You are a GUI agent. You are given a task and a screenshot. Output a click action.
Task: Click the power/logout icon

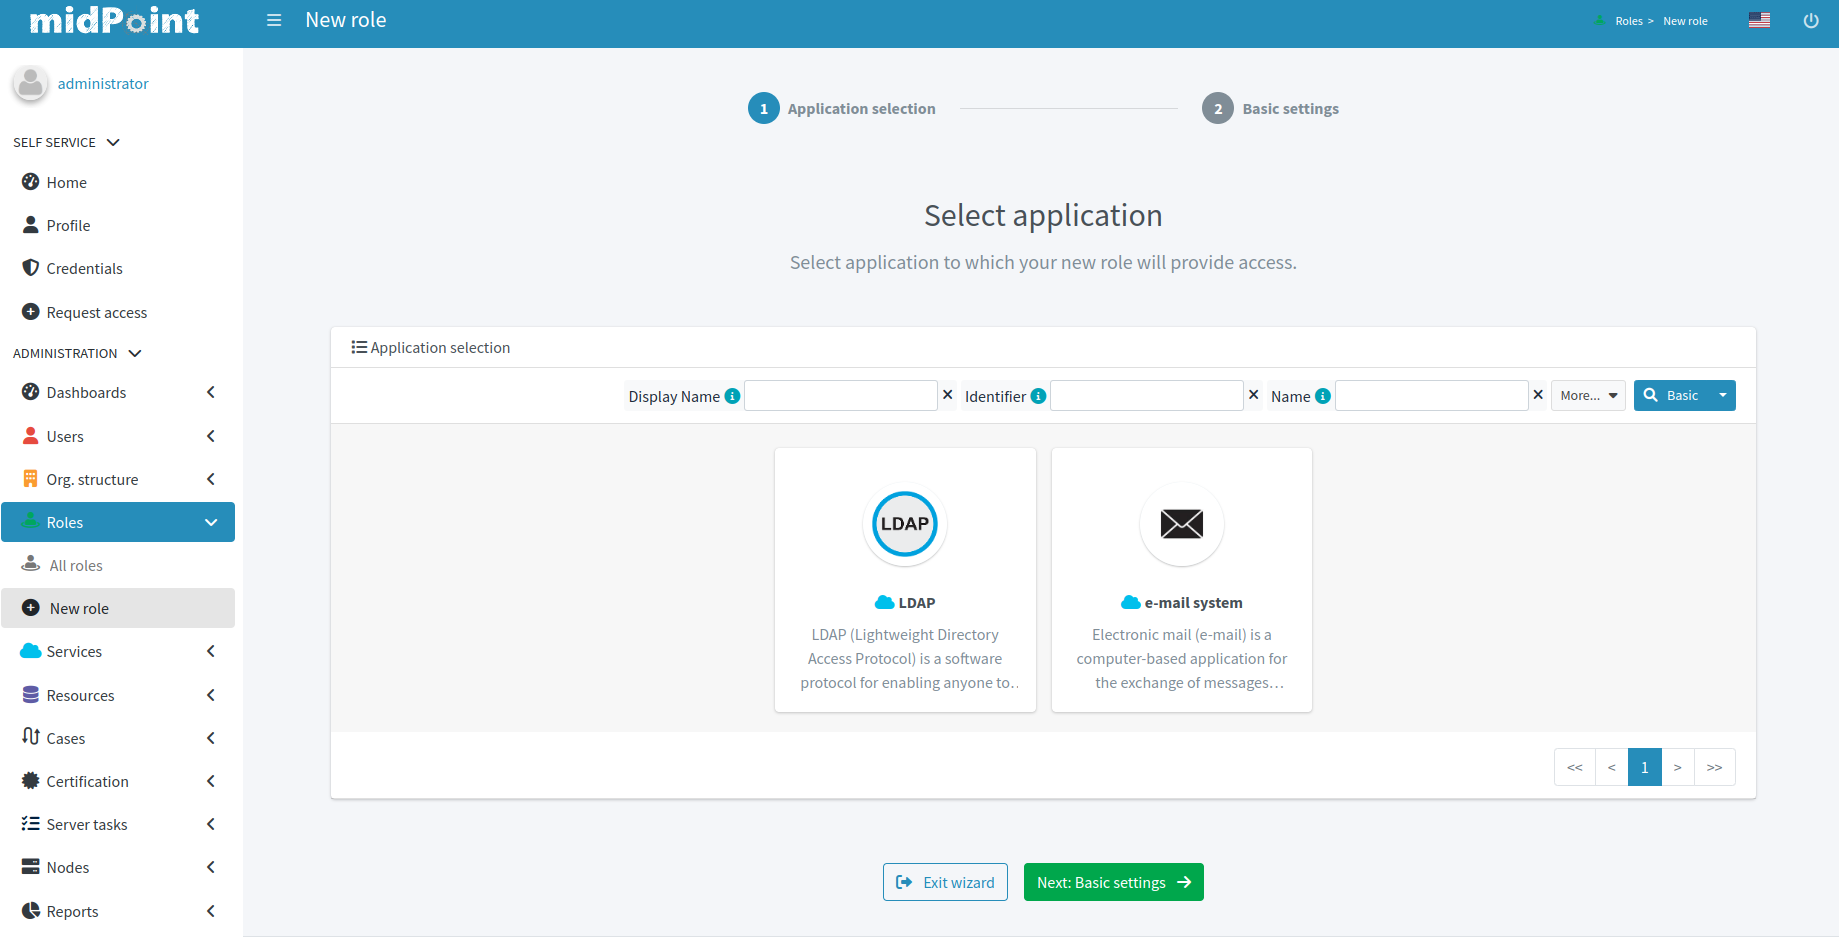point(1811,20)
